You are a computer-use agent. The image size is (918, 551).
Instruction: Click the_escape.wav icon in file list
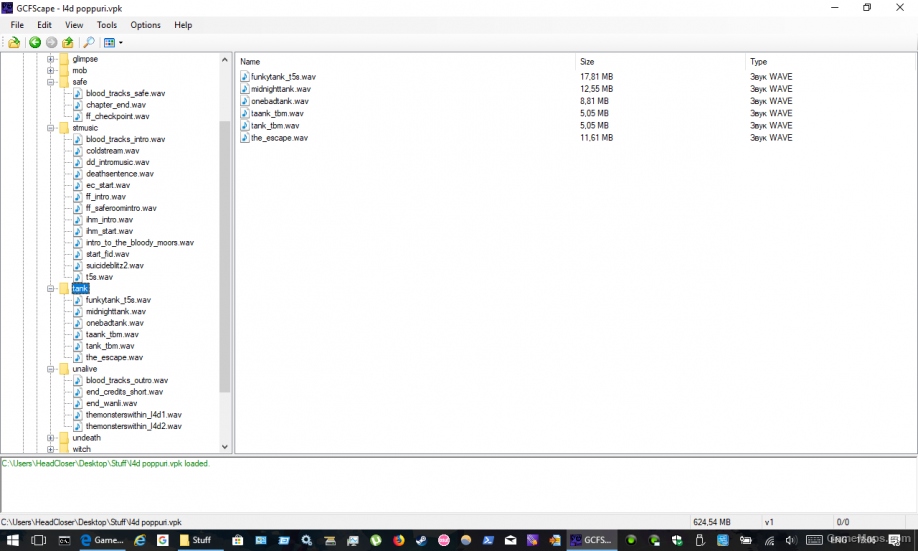coord(245,138)
